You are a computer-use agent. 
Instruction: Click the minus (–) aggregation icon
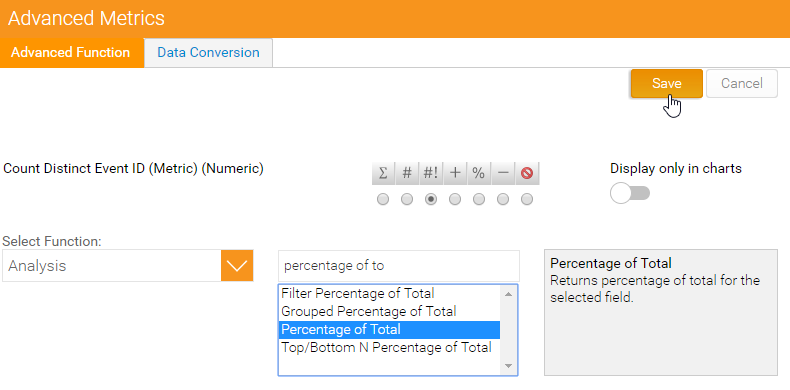(503, 173)
